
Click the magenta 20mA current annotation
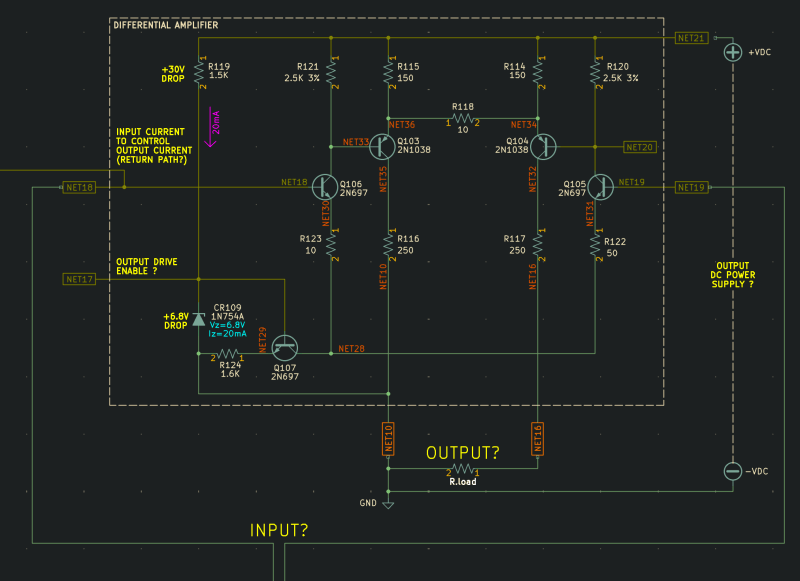tap(216, 122)
